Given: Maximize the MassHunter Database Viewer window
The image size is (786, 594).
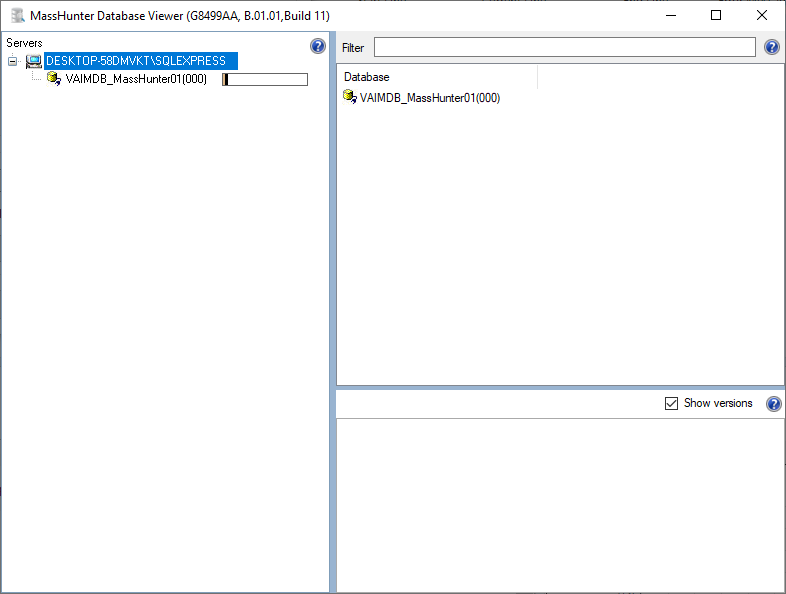Looking at the screenshot, I should point(716,16).
